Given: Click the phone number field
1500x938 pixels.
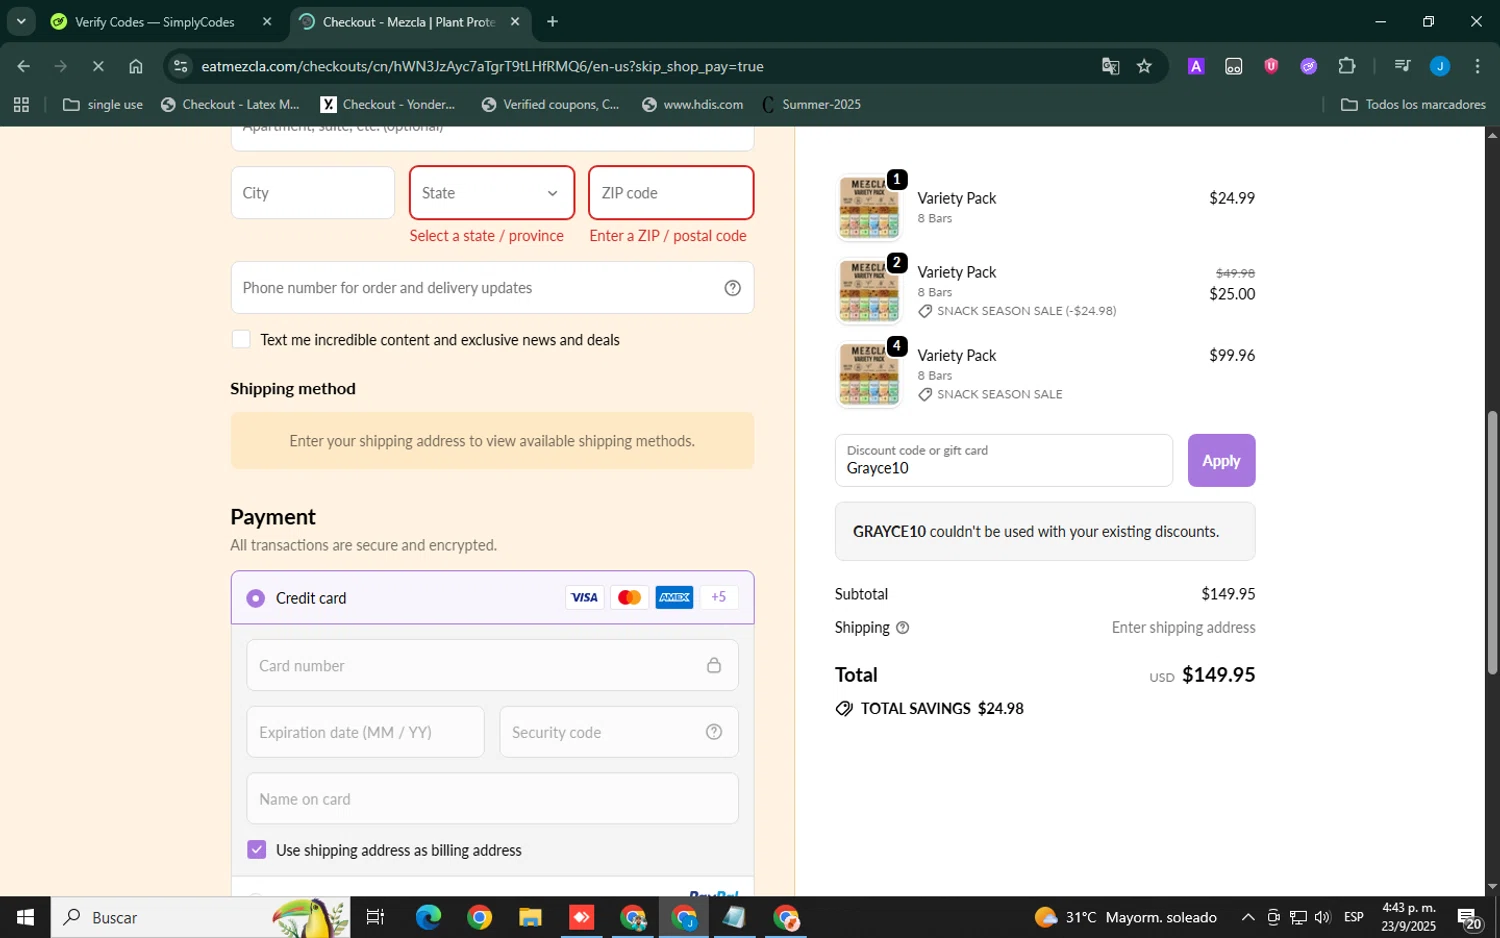Looking at the screenshot, I should (x=492, y=288).
